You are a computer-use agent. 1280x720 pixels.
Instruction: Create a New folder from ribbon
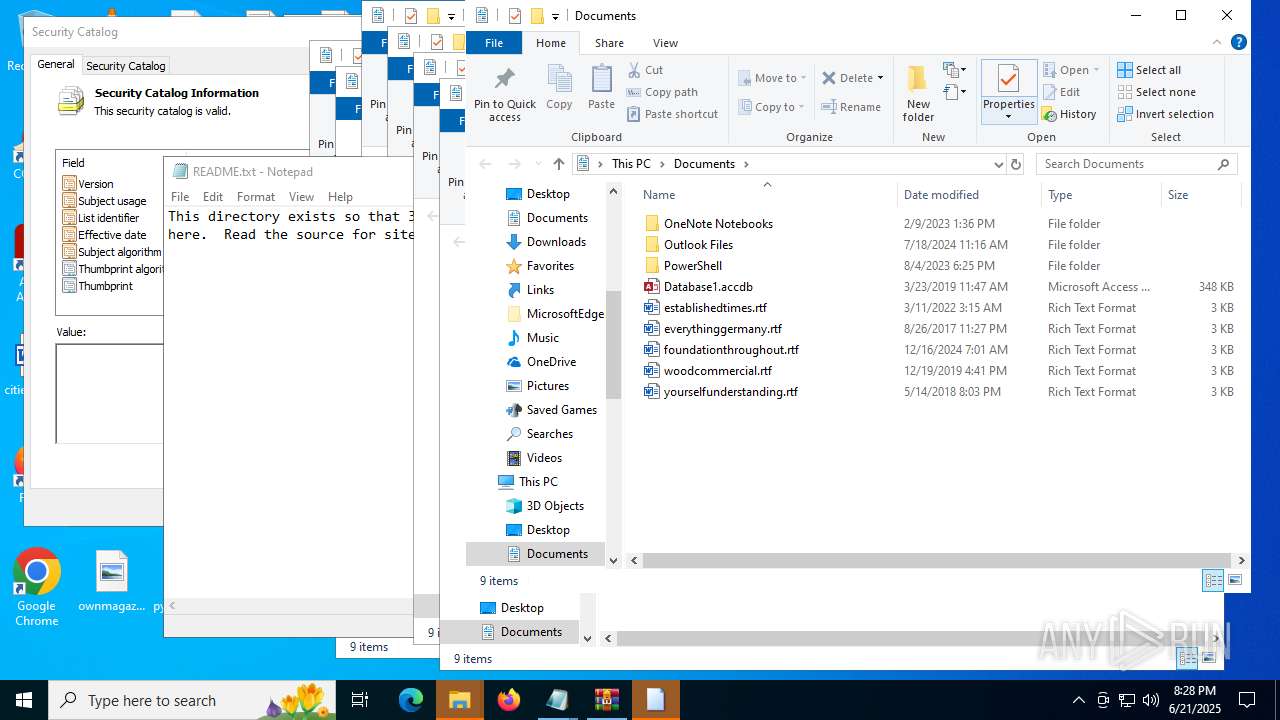coord(918,94)
